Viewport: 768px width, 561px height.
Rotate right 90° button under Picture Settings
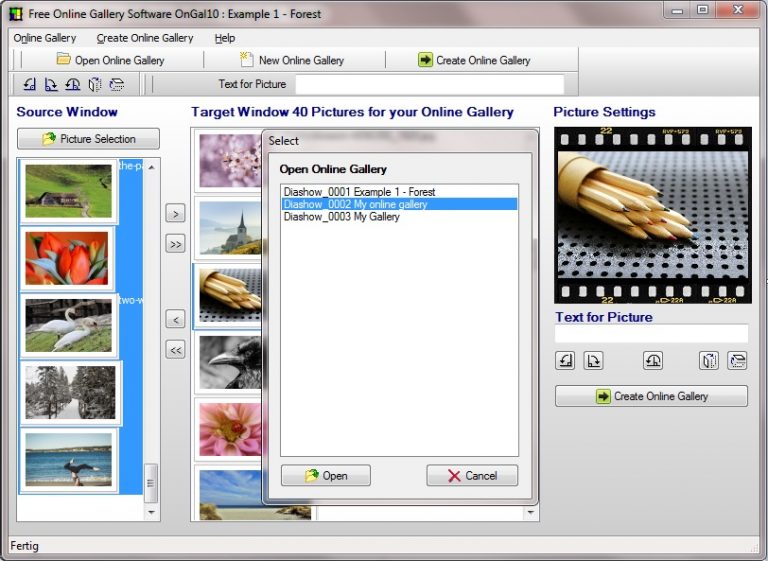pyautogui.click(x=594, y=361)
